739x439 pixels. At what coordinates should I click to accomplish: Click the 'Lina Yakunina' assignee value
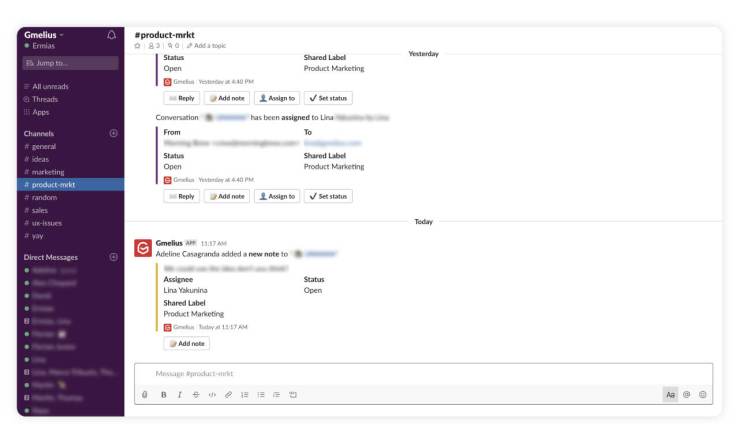(185, 290)
